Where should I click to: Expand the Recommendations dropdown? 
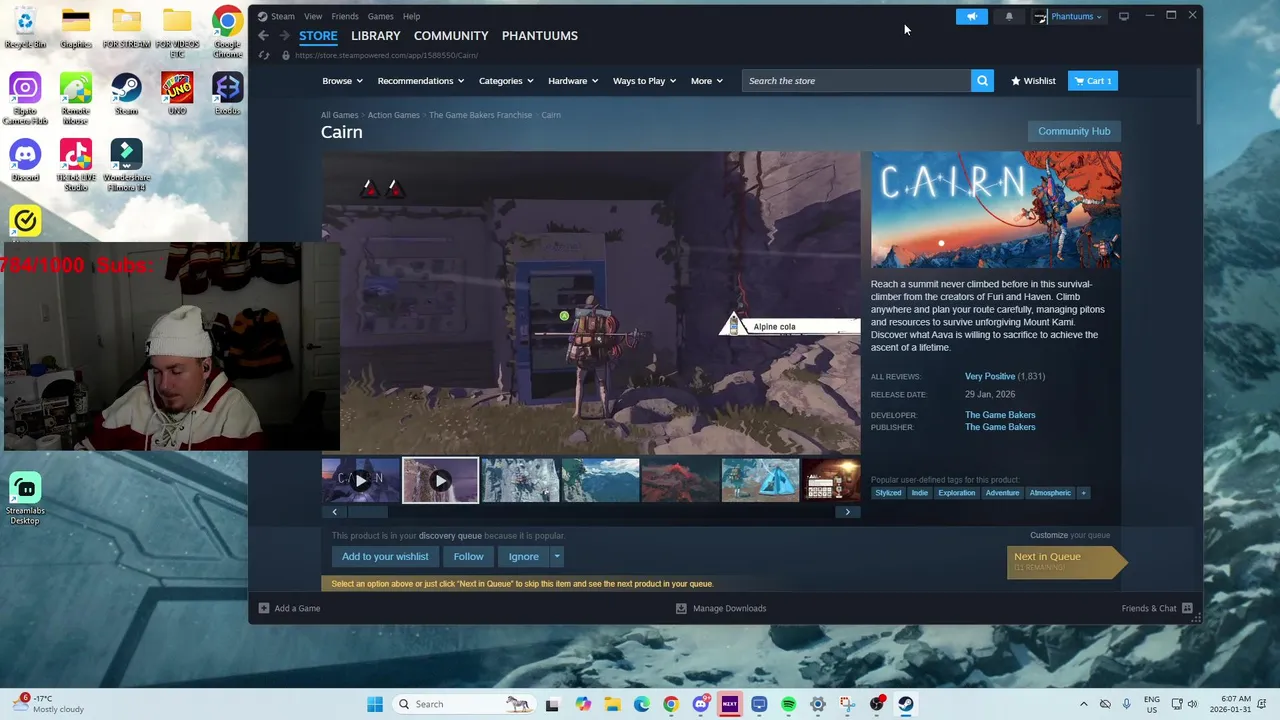click(x=421, y=81)
